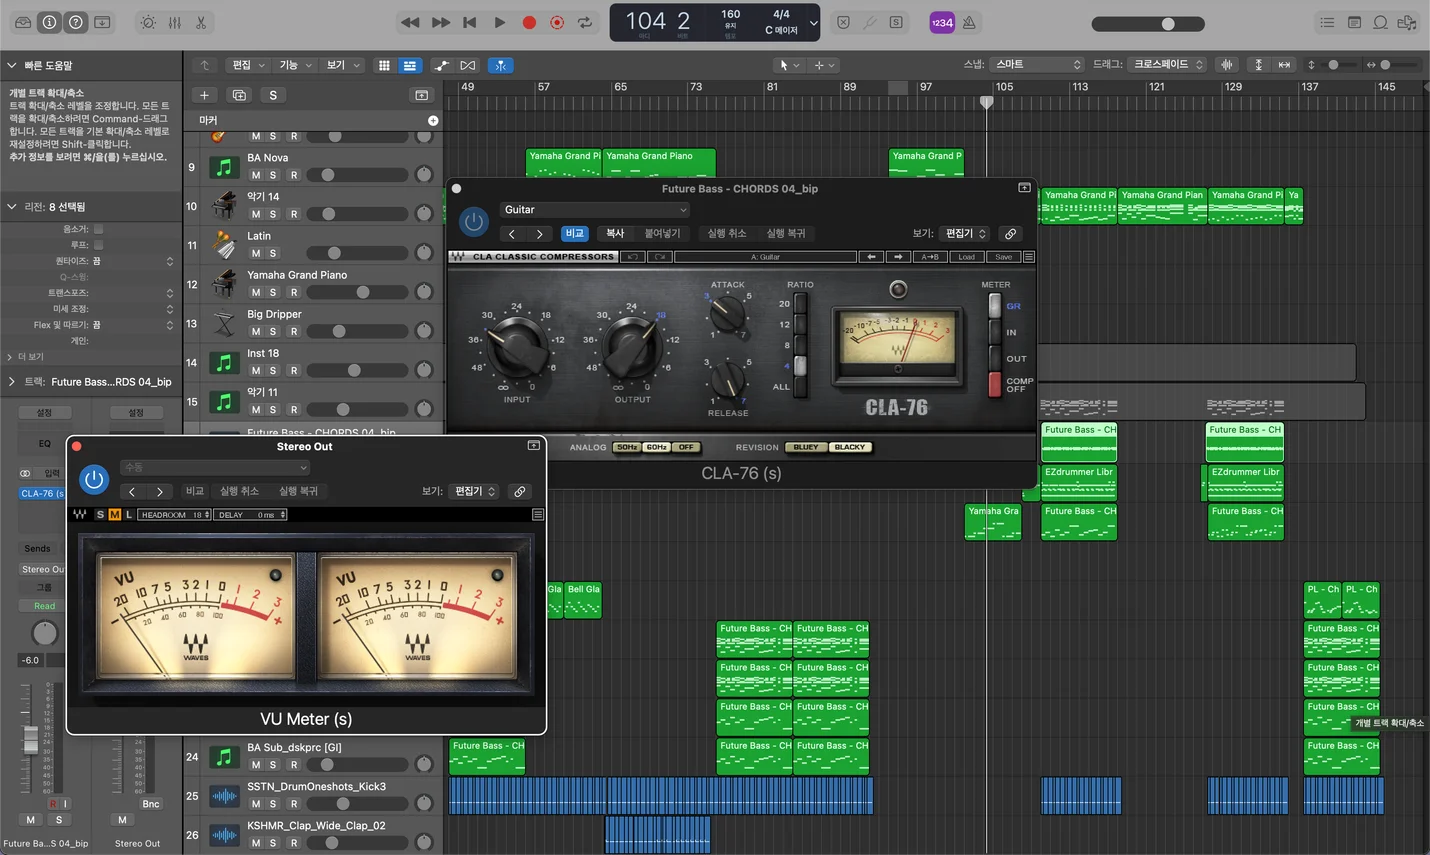Click the Waveform zoom icon
Screen dimensions: 1430x855
(x=1227, y=65)
